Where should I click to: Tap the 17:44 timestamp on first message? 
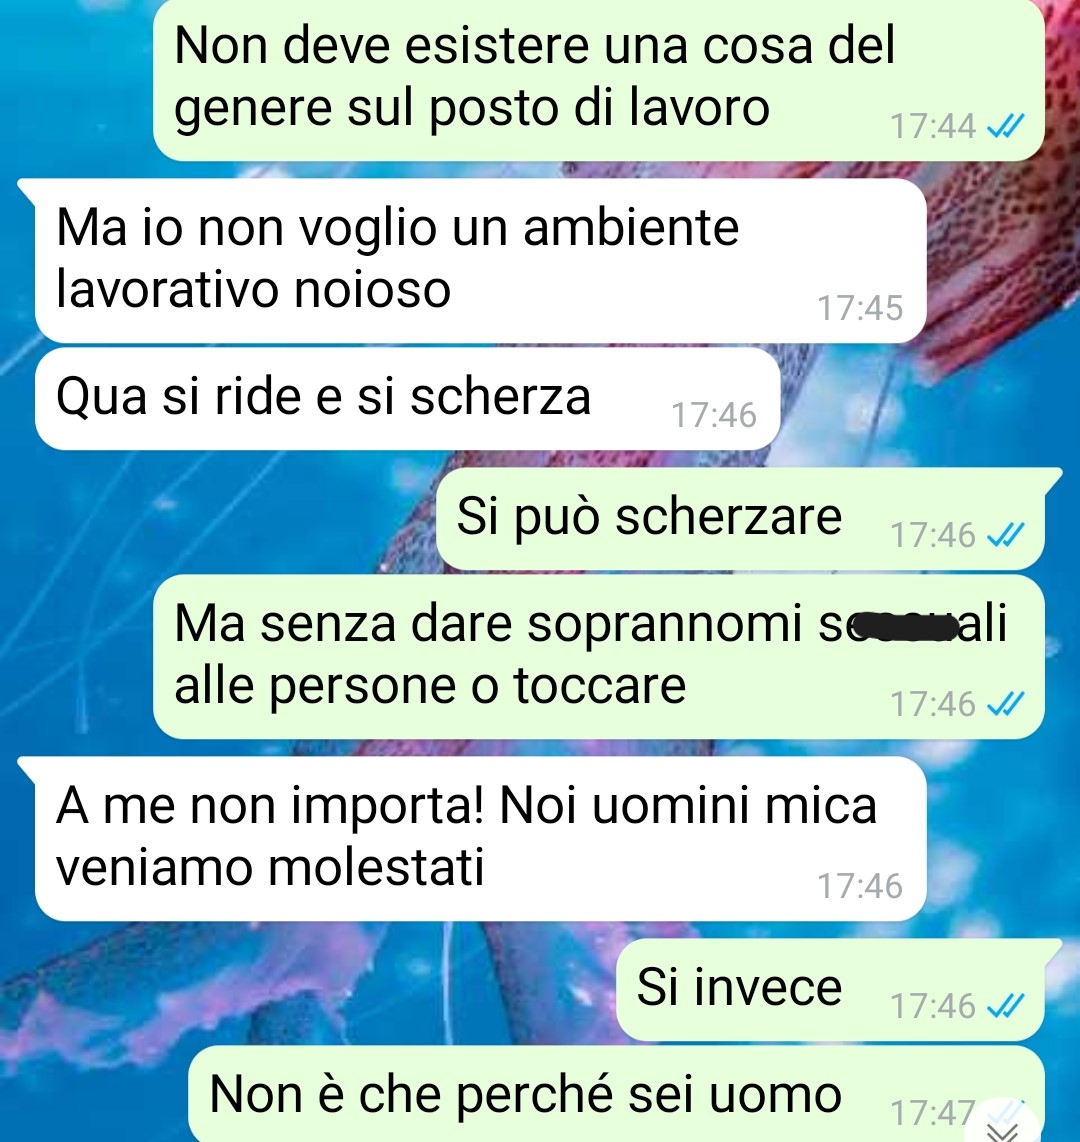(933, 127)
